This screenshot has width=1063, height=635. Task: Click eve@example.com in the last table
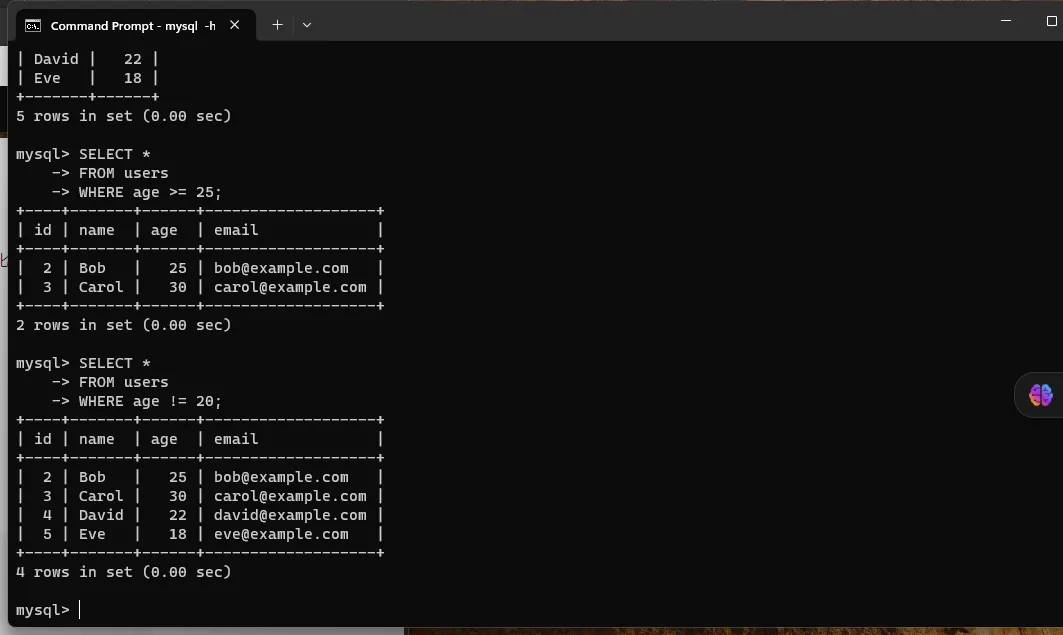tap(281, 534)
